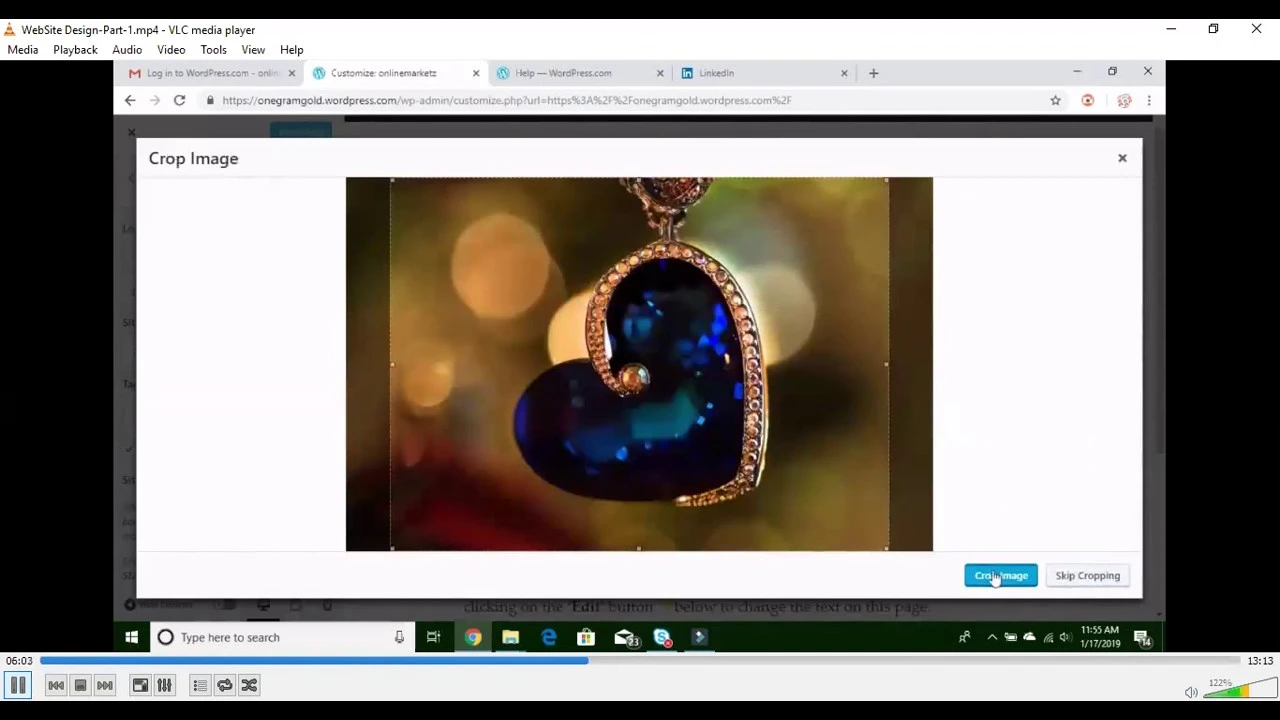
Task: Reload the browser page
Action: [179, 100]
